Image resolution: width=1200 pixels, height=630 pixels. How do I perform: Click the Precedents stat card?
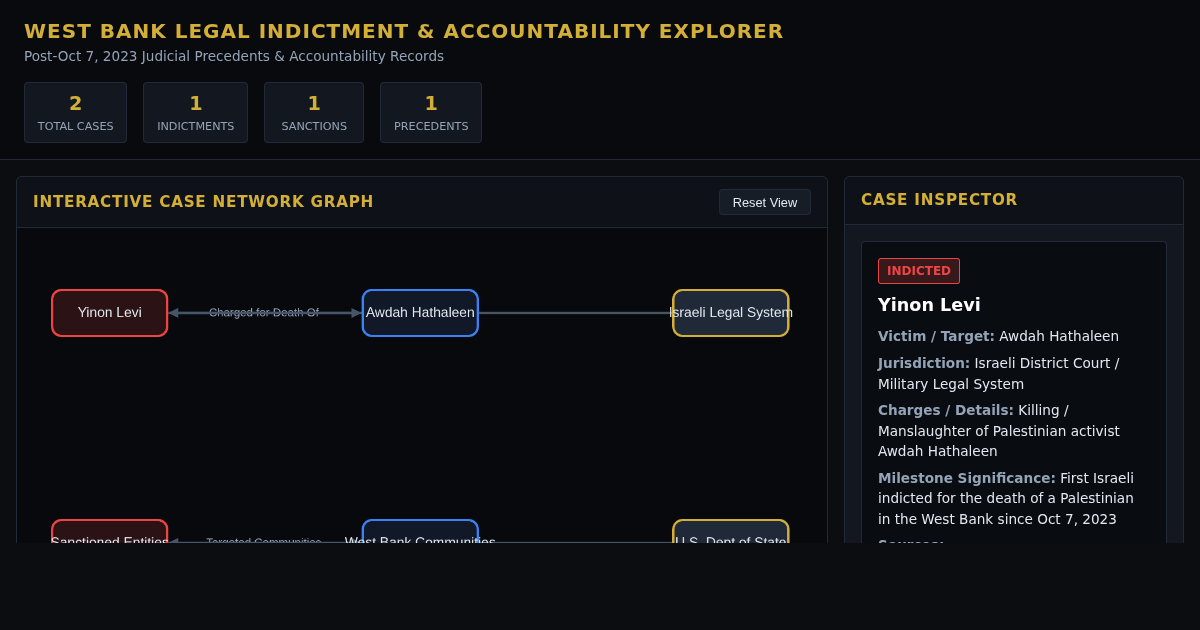[x=431, y=112]
